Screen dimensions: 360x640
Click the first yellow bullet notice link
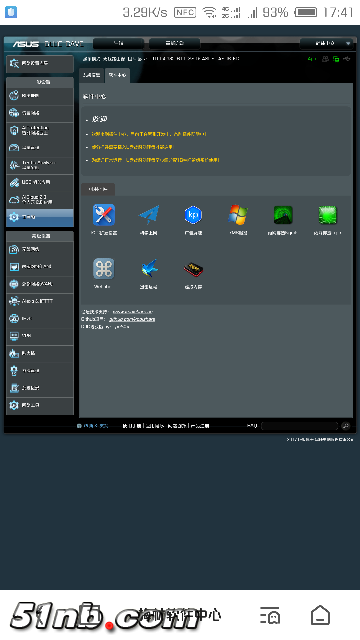click(149, 134)
